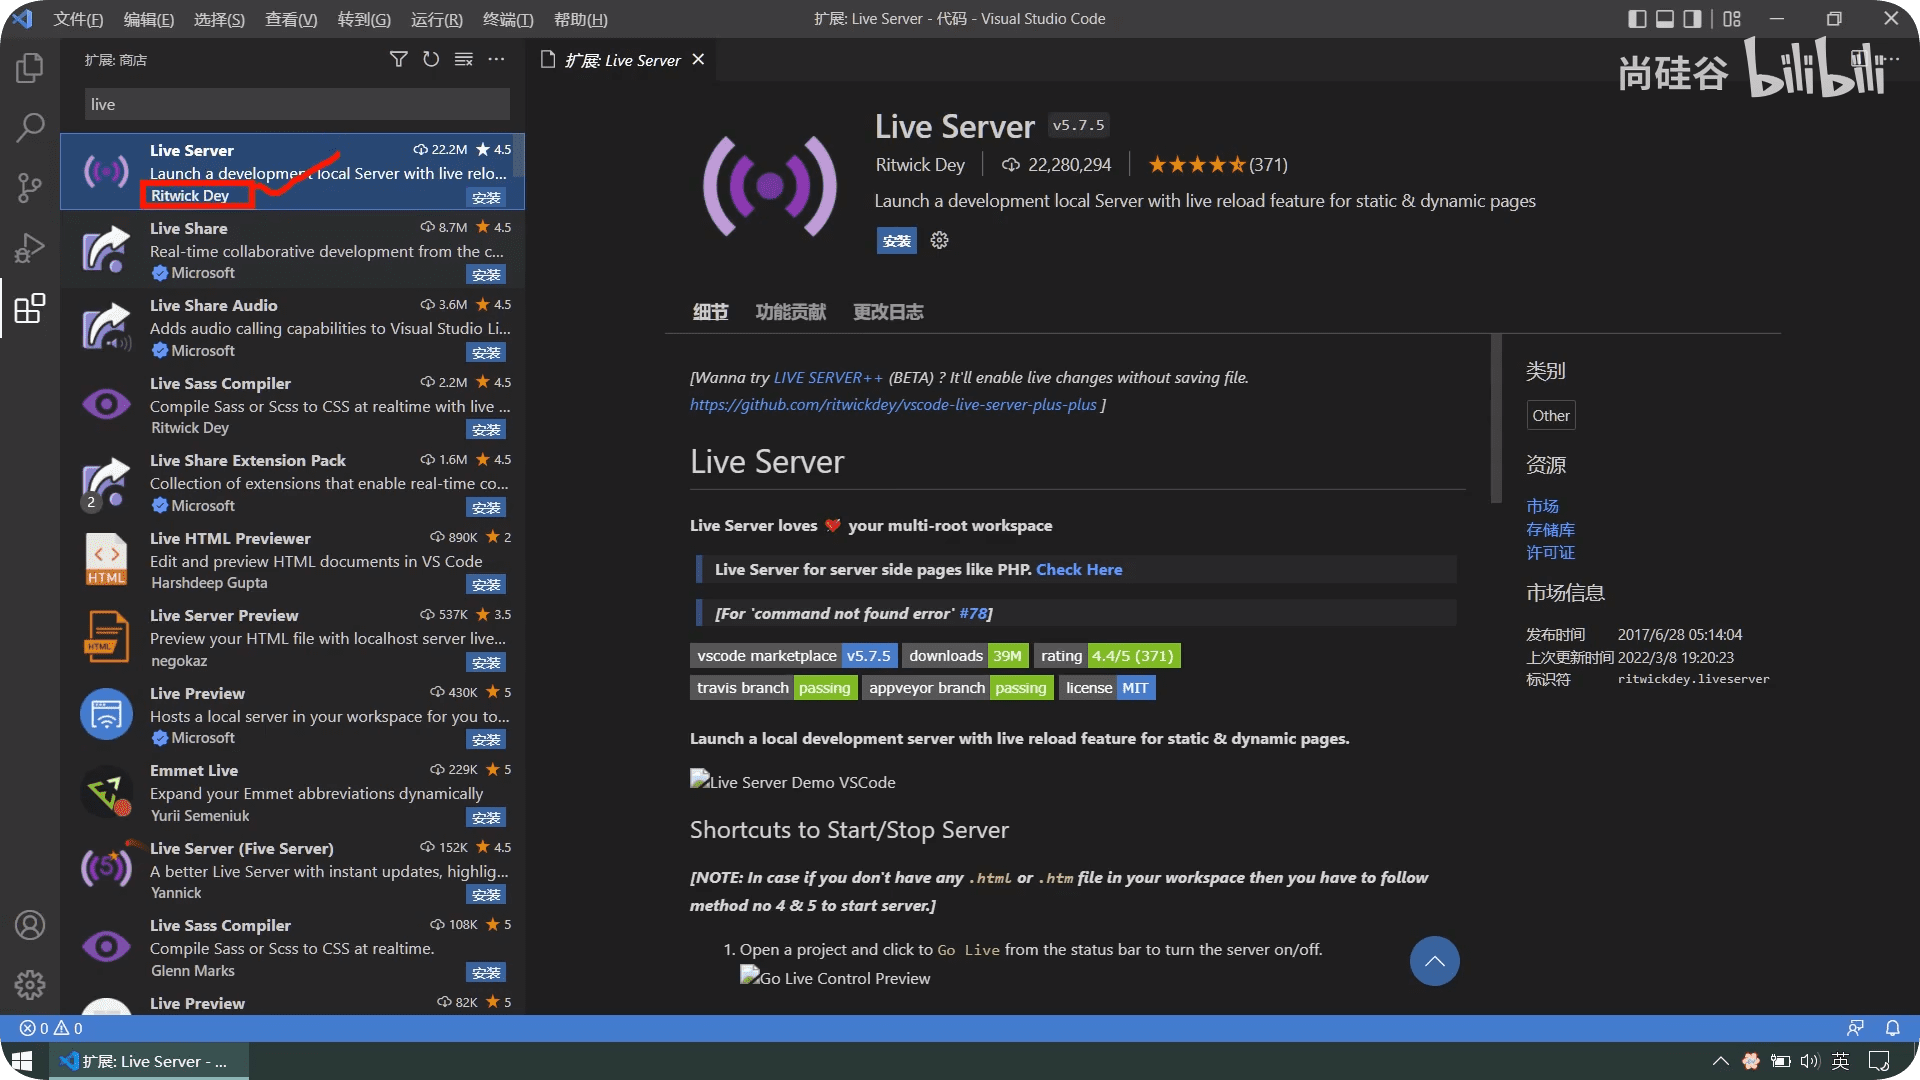Screen dimensions: 1920x1080
Task: Open the vscode-live-server-plus-plus GitHub link
Action: click(893, 405)
